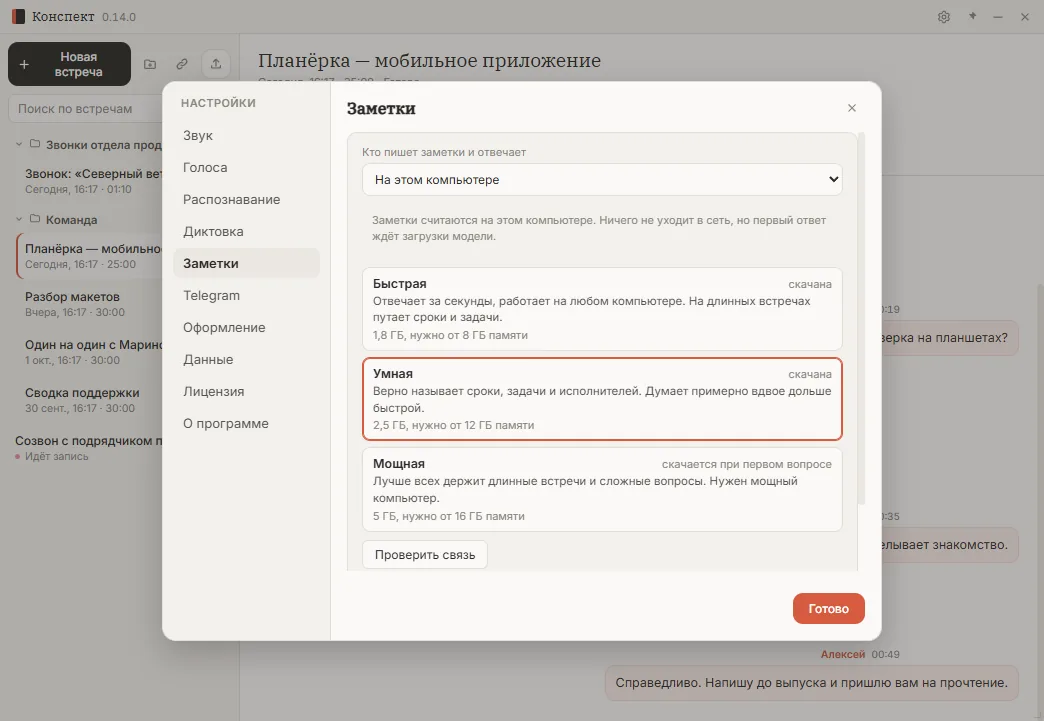
Task: Select the Умная model option
Action: pyautogui.click(x=602, y=399)
